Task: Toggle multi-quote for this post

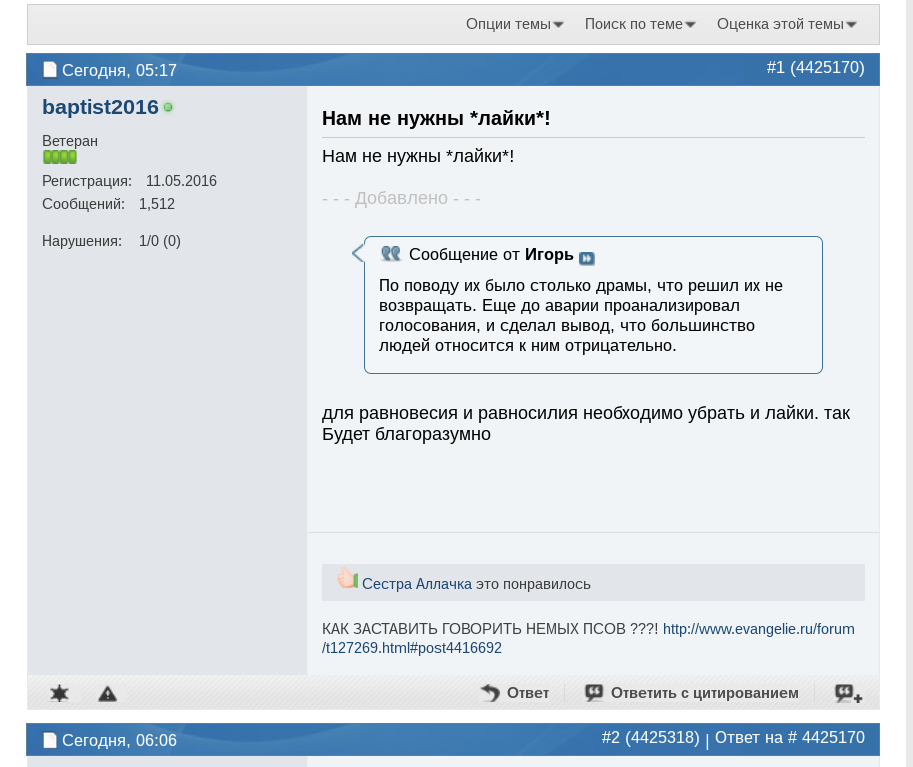Action: click(x=848, y=693)
